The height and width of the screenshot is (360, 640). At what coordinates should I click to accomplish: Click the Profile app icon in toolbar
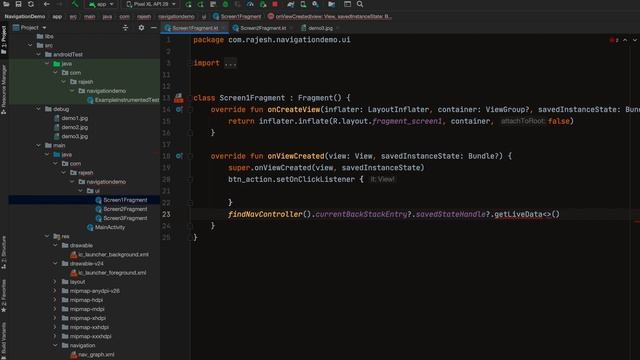pyautogui.click(x=250, y=4)
